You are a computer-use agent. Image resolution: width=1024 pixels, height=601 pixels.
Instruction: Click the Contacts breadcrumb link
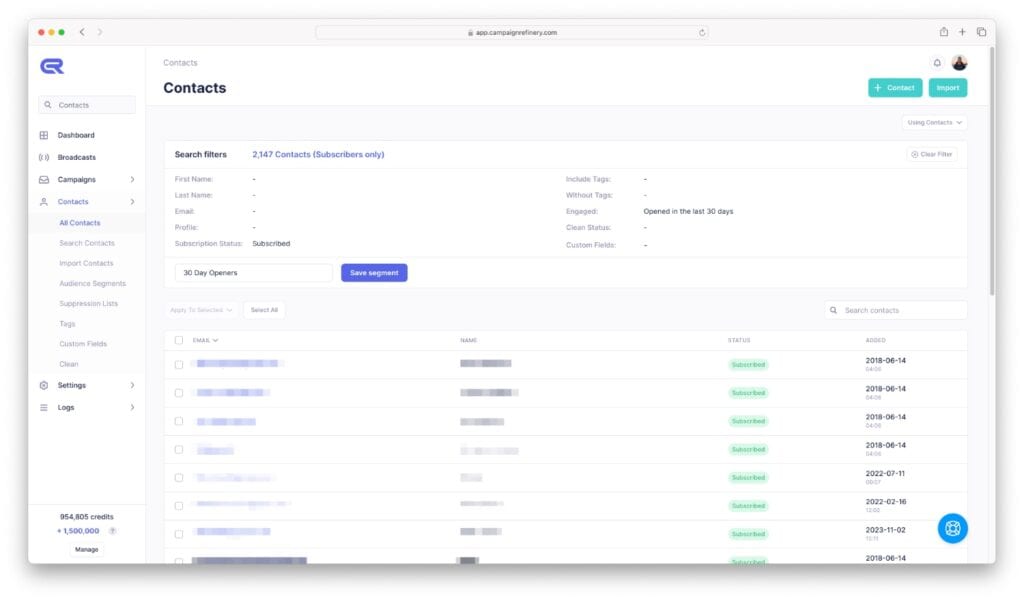(180, 63)
